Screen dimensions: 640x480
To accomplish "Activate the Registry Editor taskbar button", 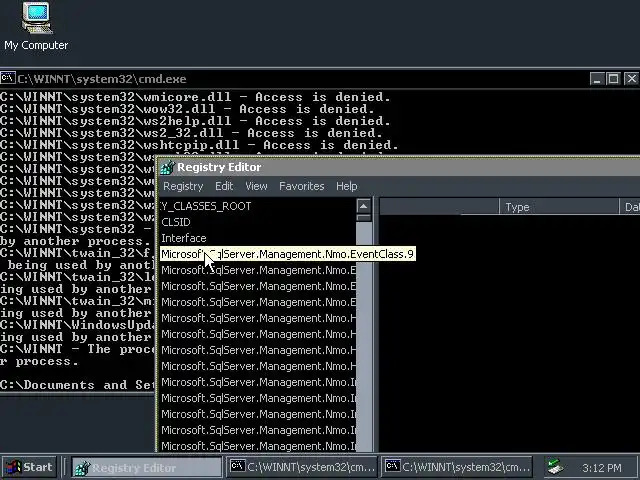I will tap(147, 467).
